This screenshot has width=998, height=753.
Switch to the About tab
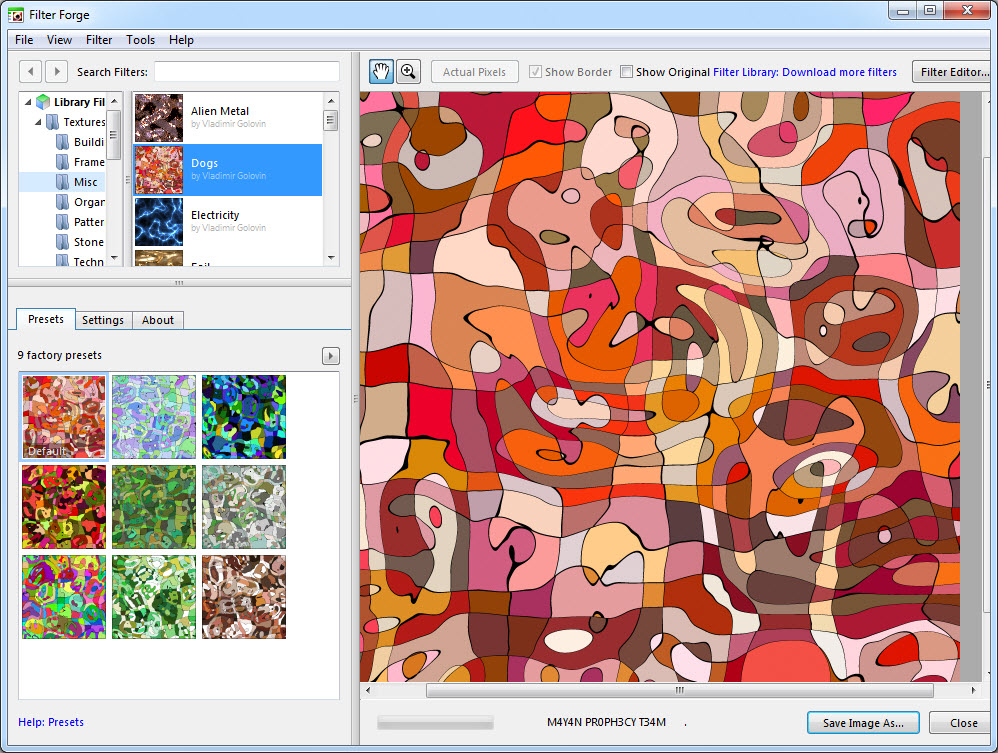(x=157, y=320)
